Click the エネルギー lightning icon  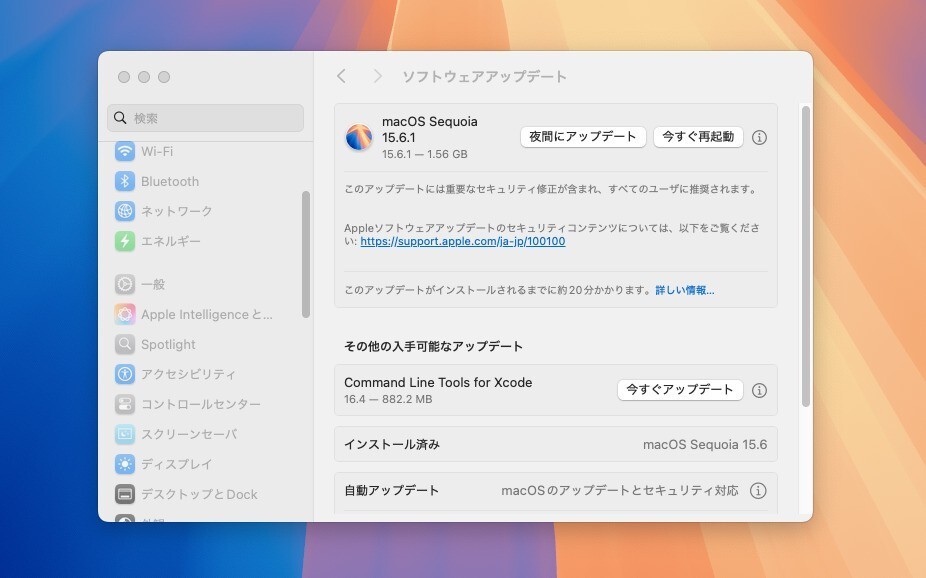tap(125, 241)
